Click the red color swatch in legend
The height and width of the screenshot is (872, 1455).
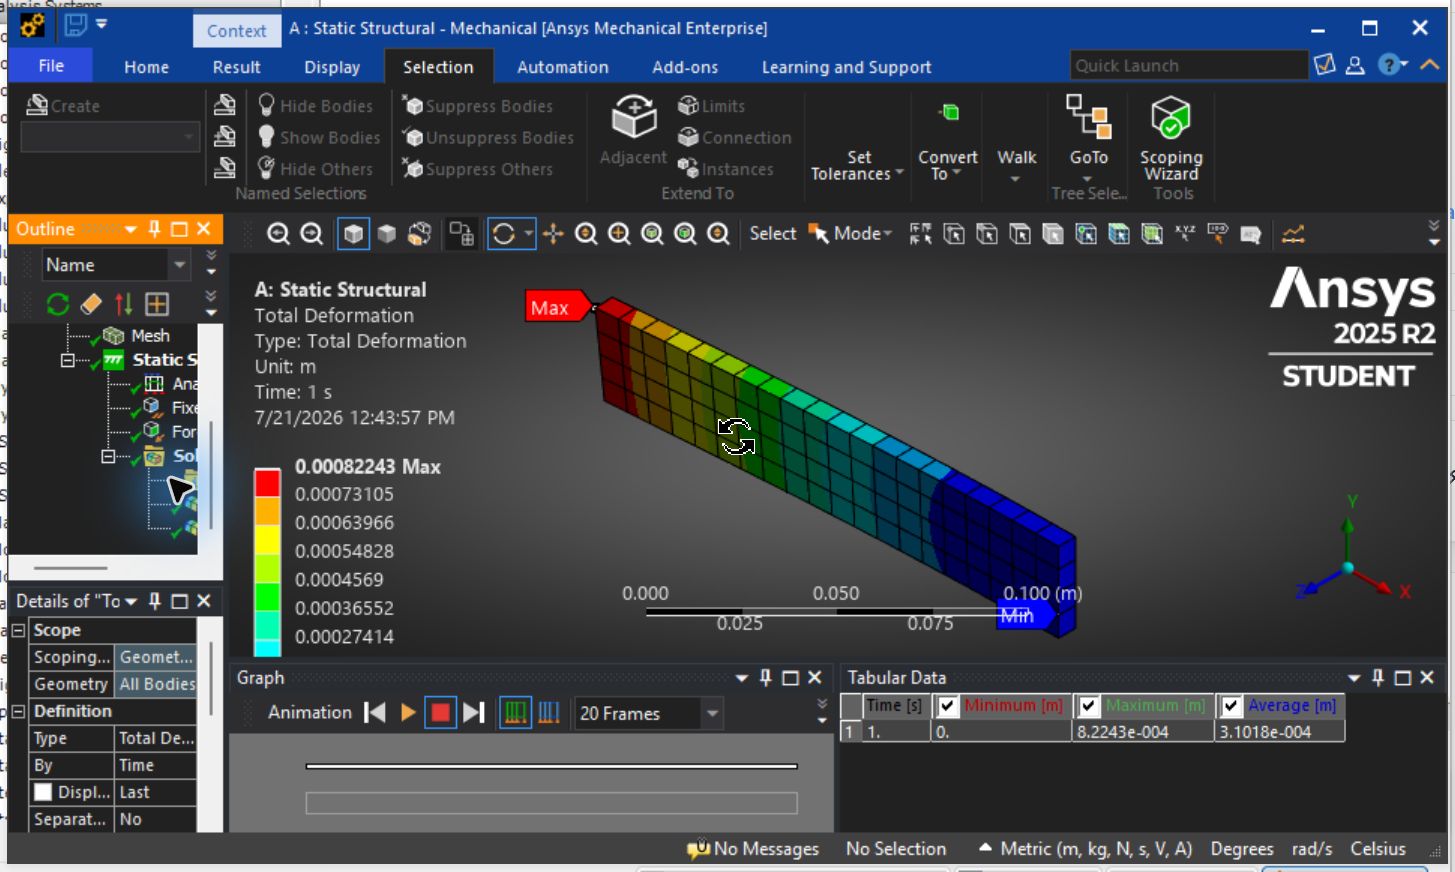click(x=267, y=483)
